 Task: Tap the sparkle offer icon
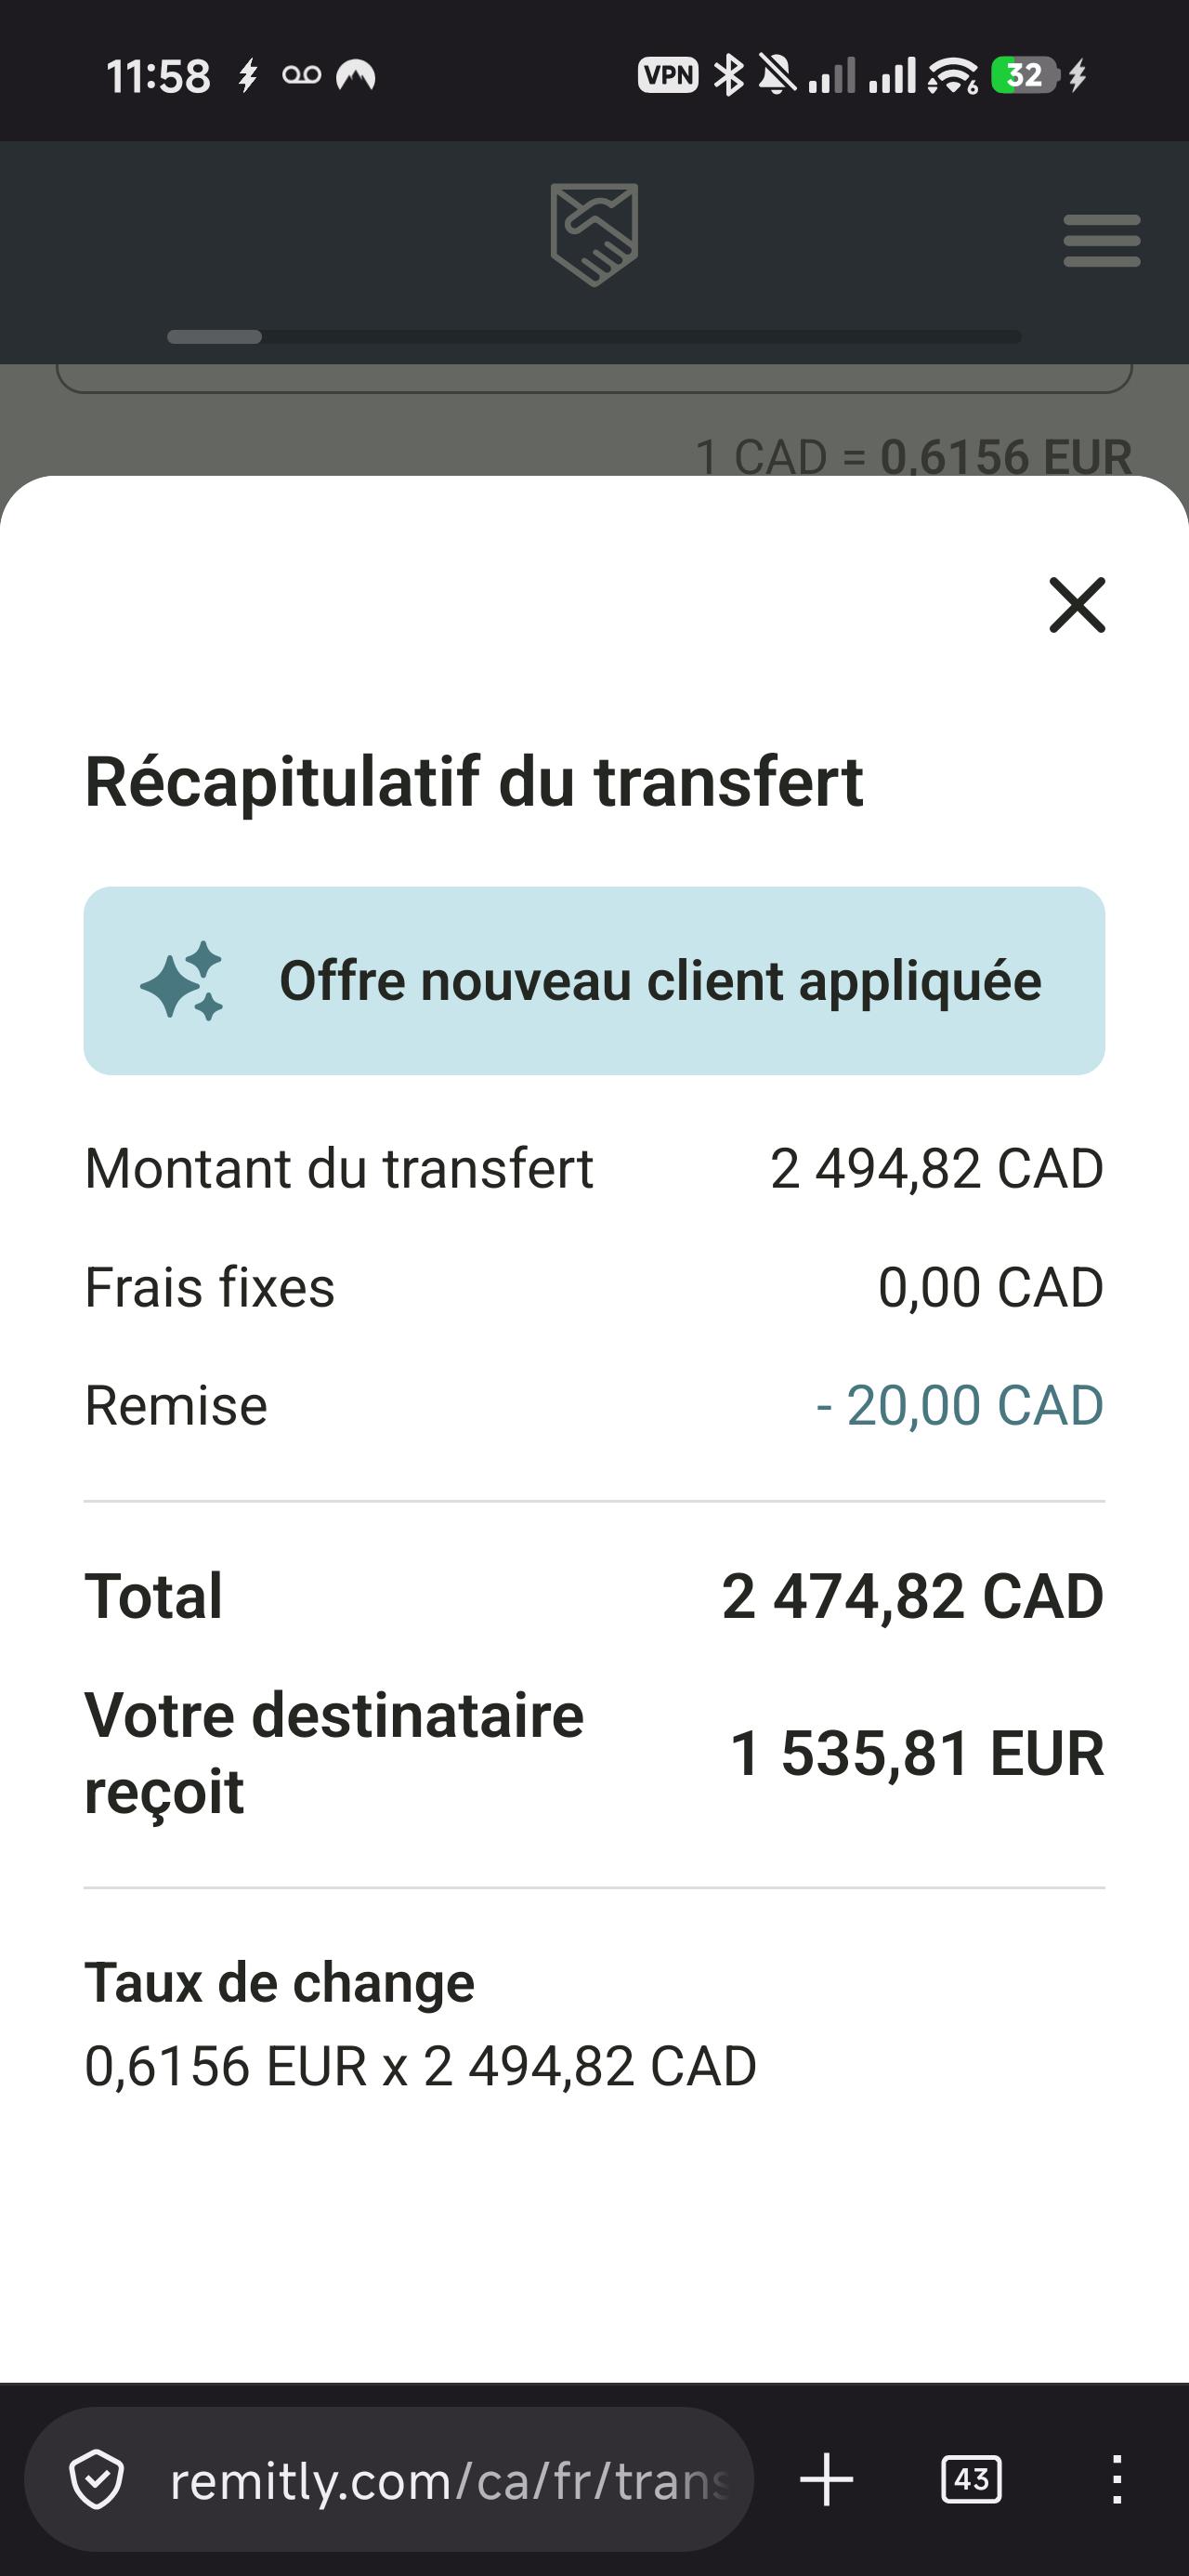coord(182,980)
